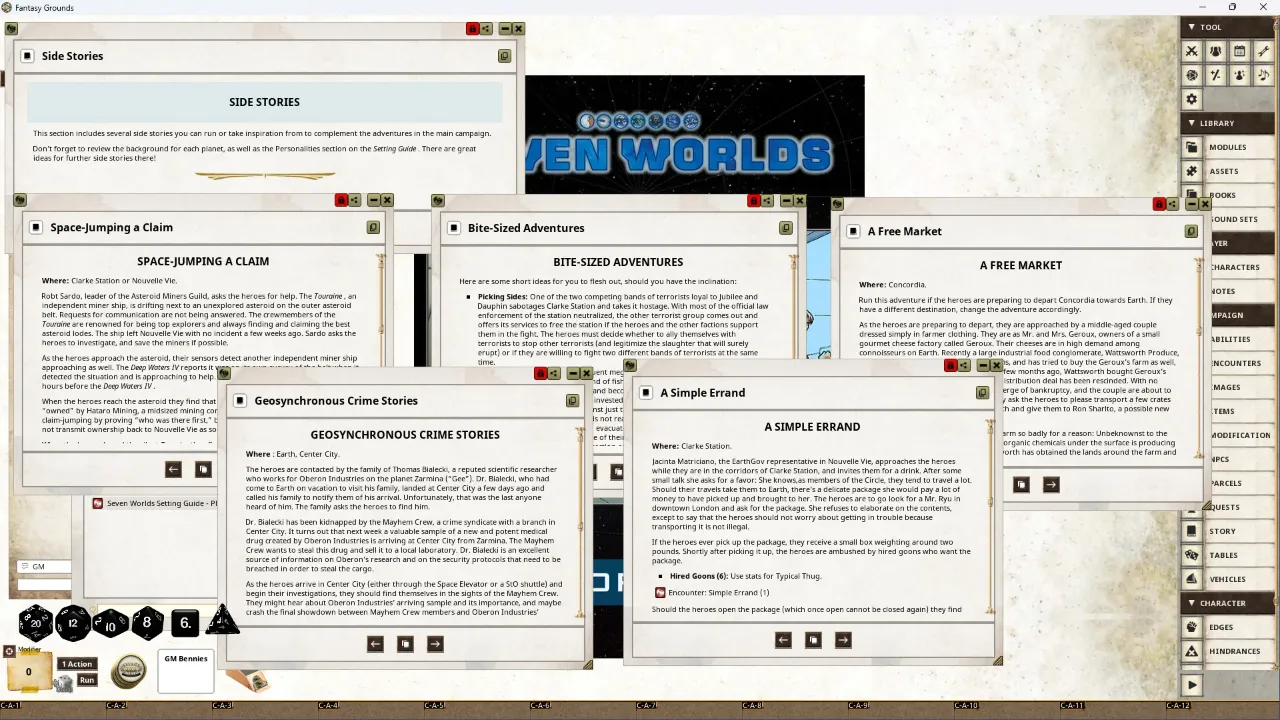Viewport: 1280px width, 720px height.
Task: Click the wild die icon beside Run
Action: [x=64, y=683]
